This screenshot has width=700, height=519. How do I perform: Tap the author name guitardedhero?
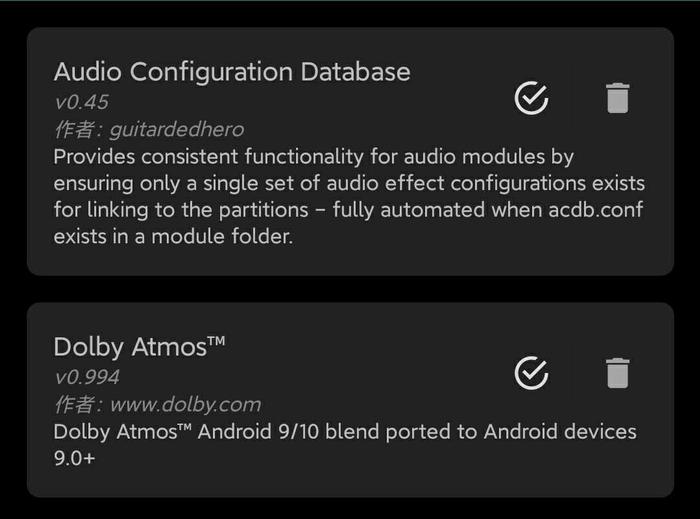(177, 129)
